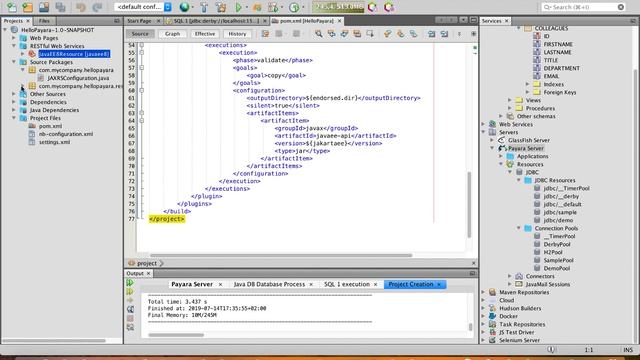Viewport: 640px width, 360px height.
Task: Switch to History view button
Action: [237, 34]
